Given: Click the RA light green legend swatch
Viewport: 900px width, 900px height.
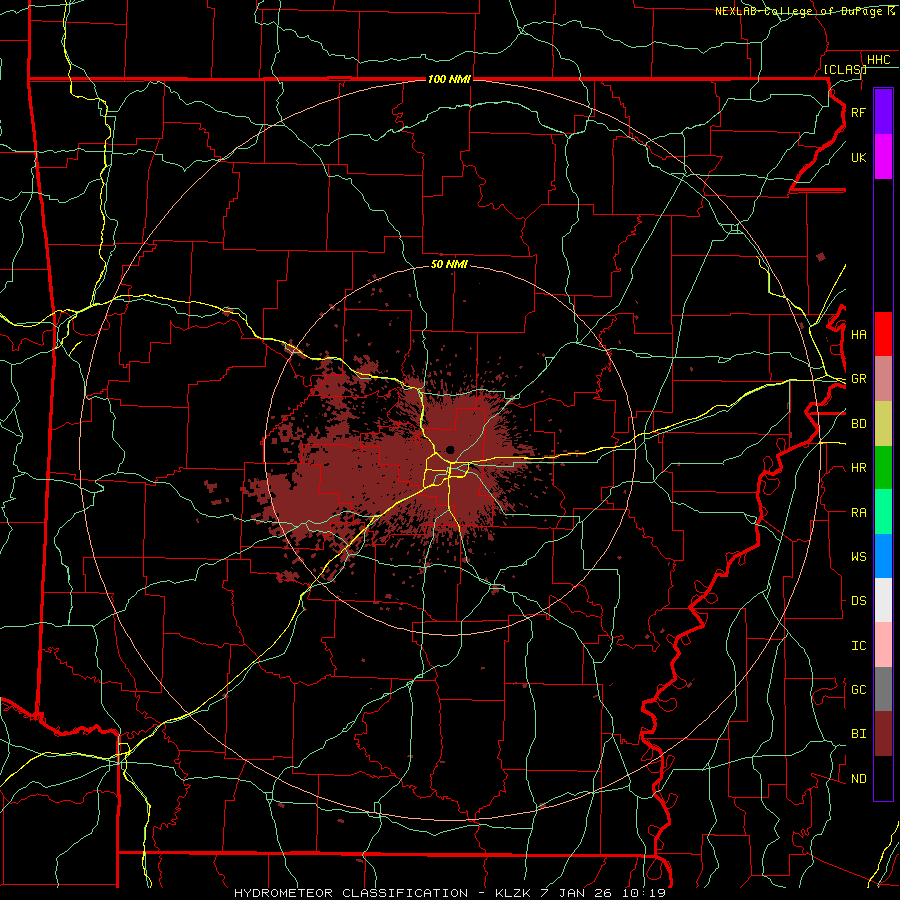Looking at the screenshot, I should 883,512.
